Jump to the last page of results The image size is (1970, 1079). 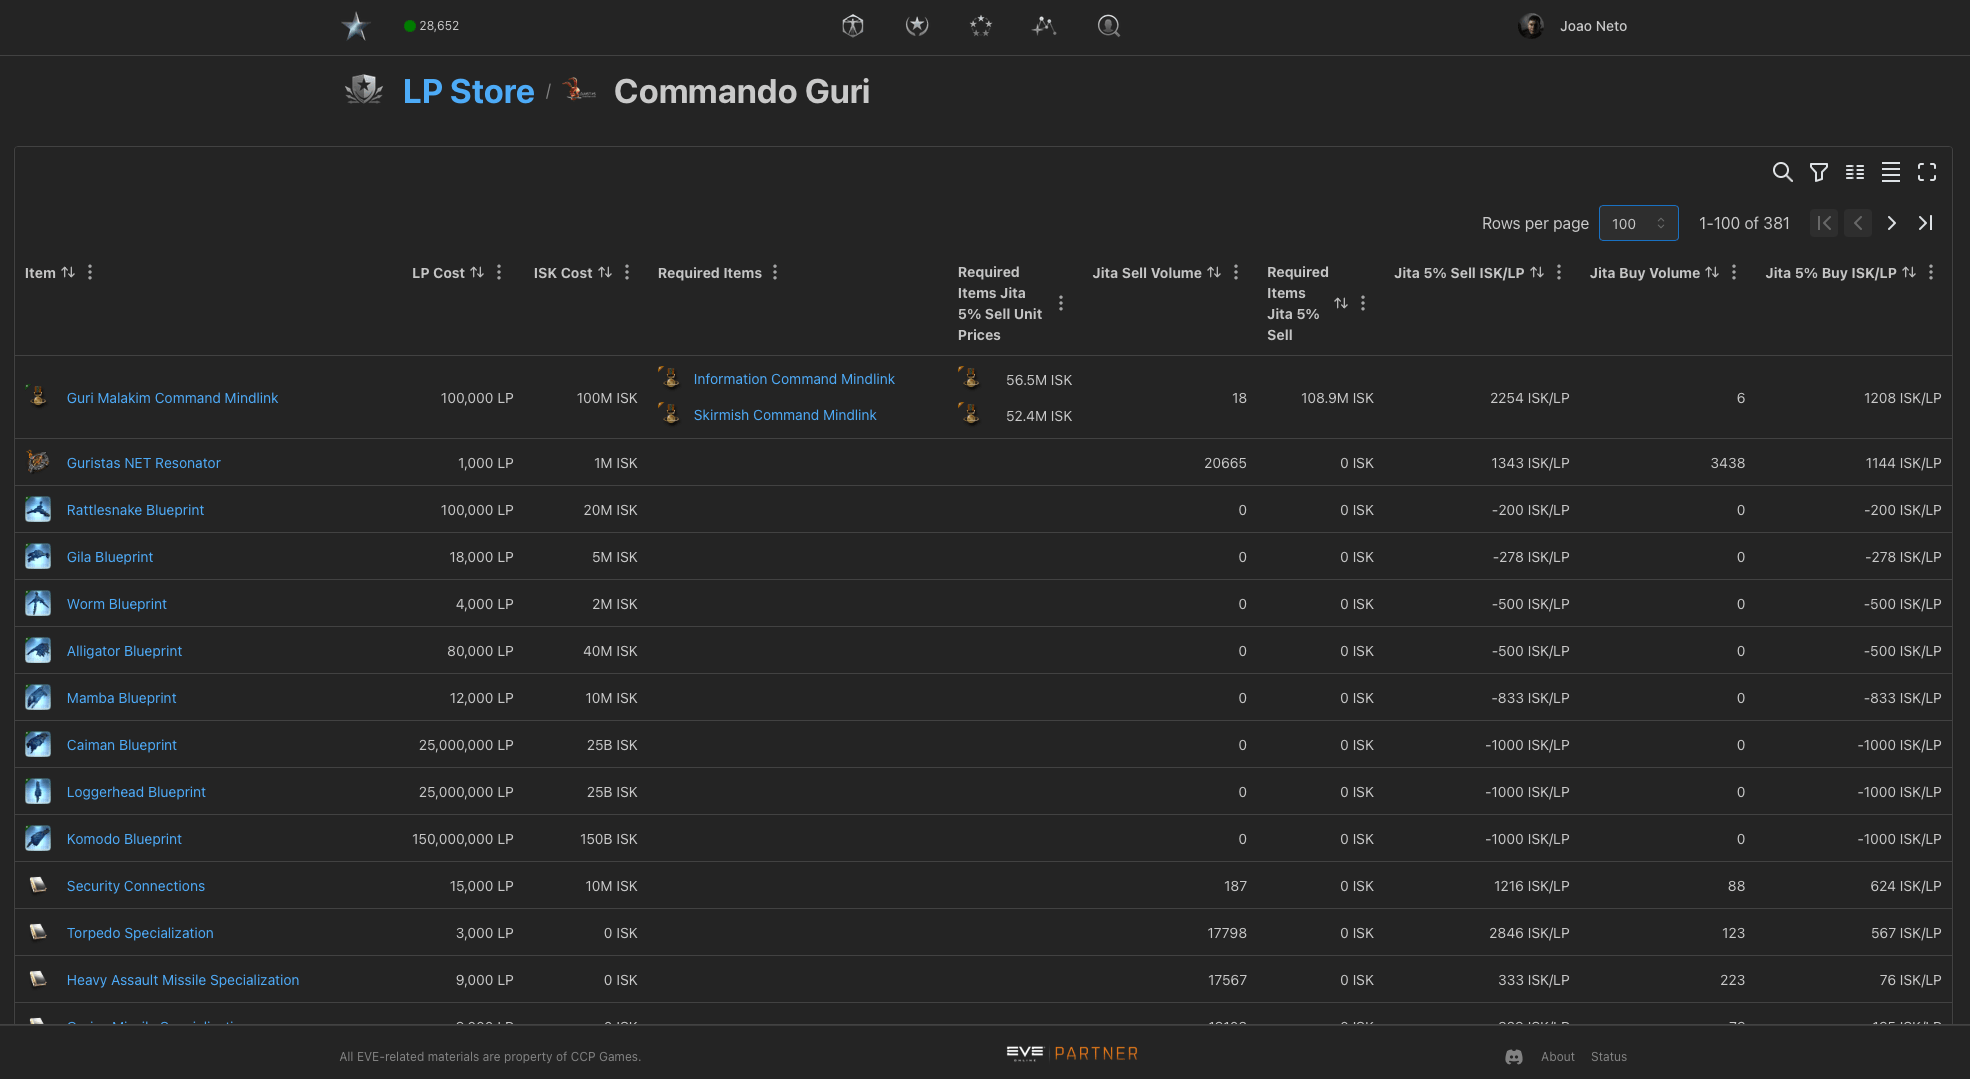click(x=1926, y=223)
